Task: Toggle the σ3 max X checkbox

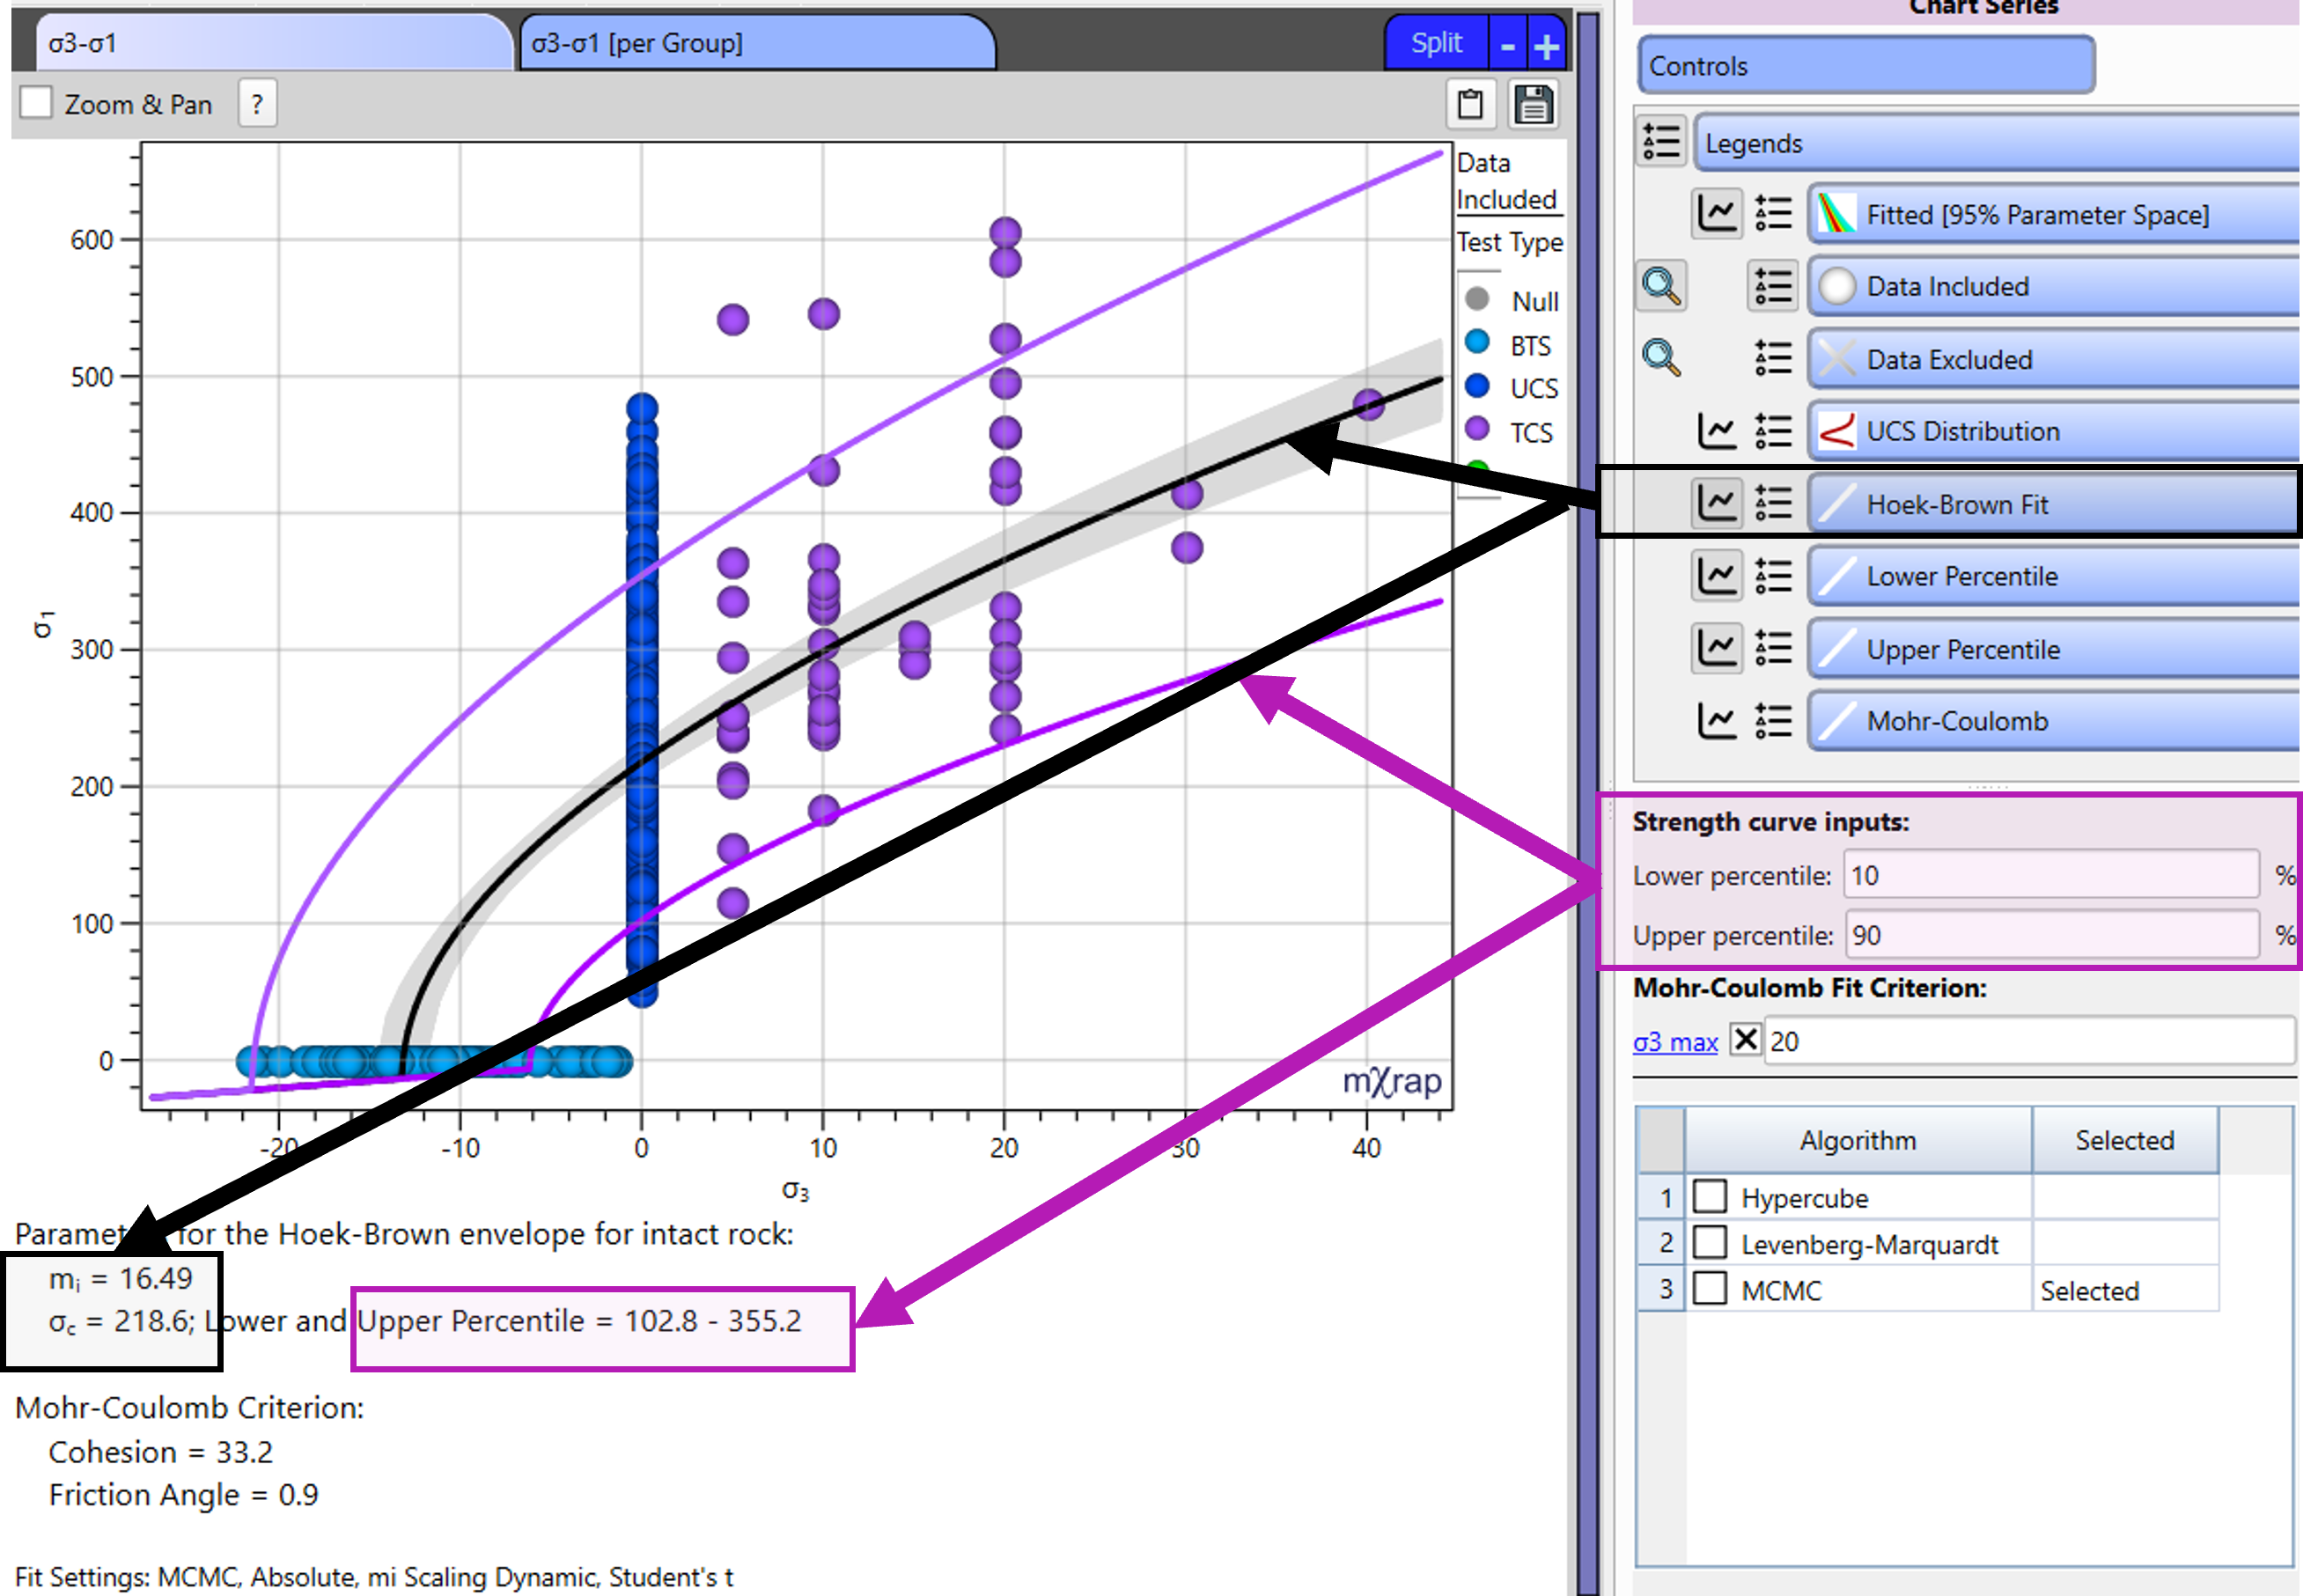Action: pos(1745,1040)
